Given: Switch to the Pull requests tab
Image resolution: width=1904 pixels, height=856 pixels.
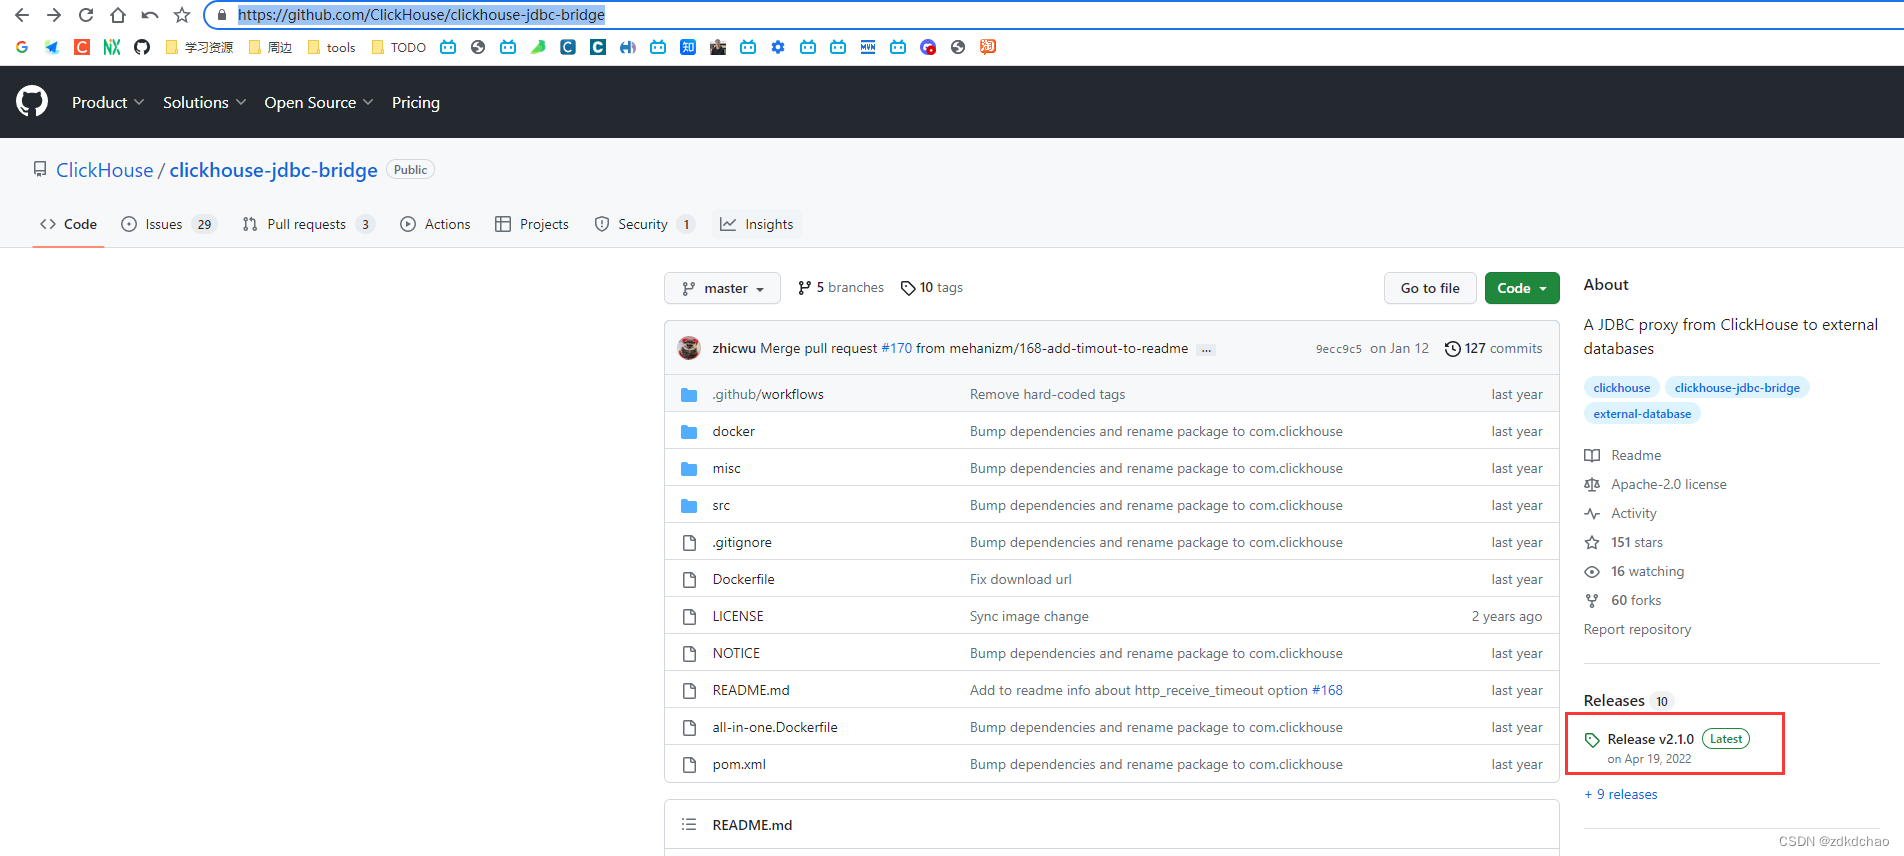Looking at the screenshot, I should click(x=308, y=224).
